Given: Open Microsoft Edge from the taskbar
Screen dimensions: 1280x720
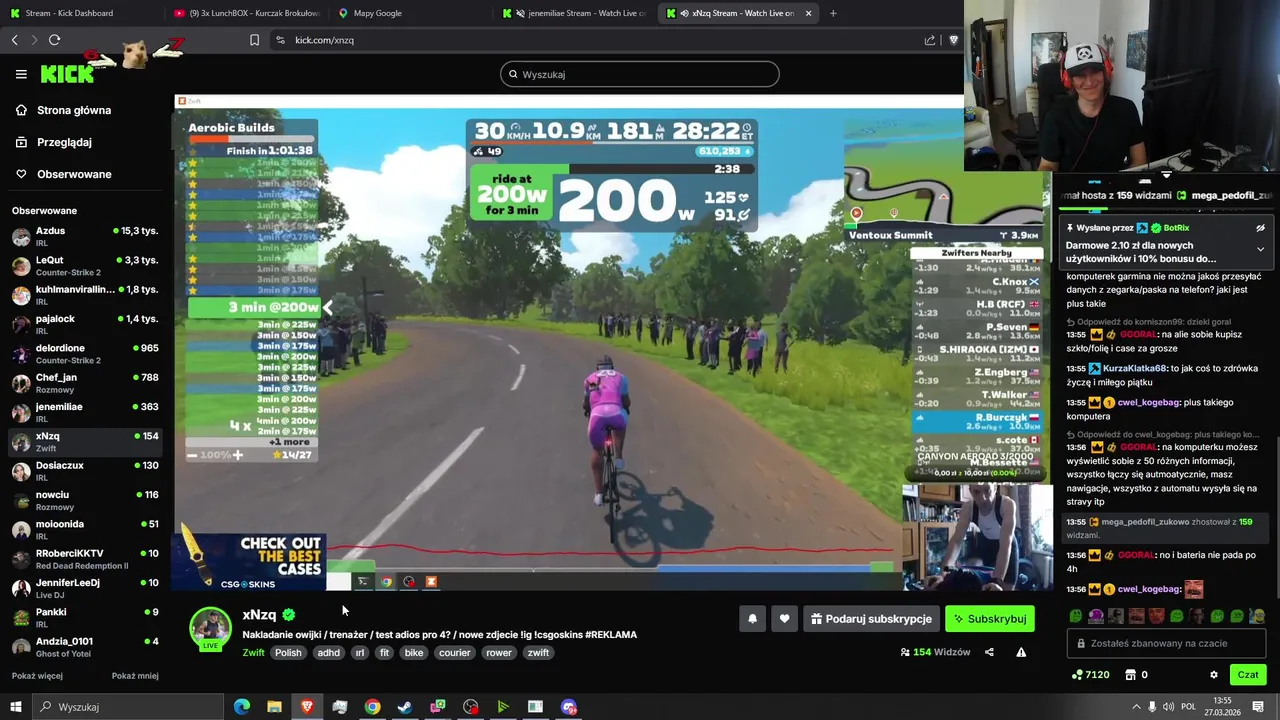Looking at the screenshot, I should [x=242, y=707].
